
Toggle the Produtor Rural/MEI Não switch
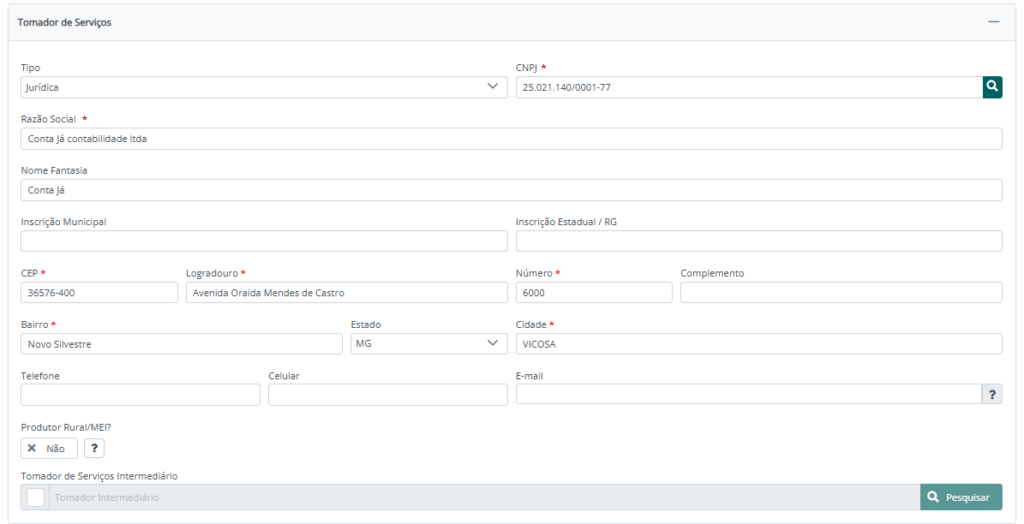(48, 448)
